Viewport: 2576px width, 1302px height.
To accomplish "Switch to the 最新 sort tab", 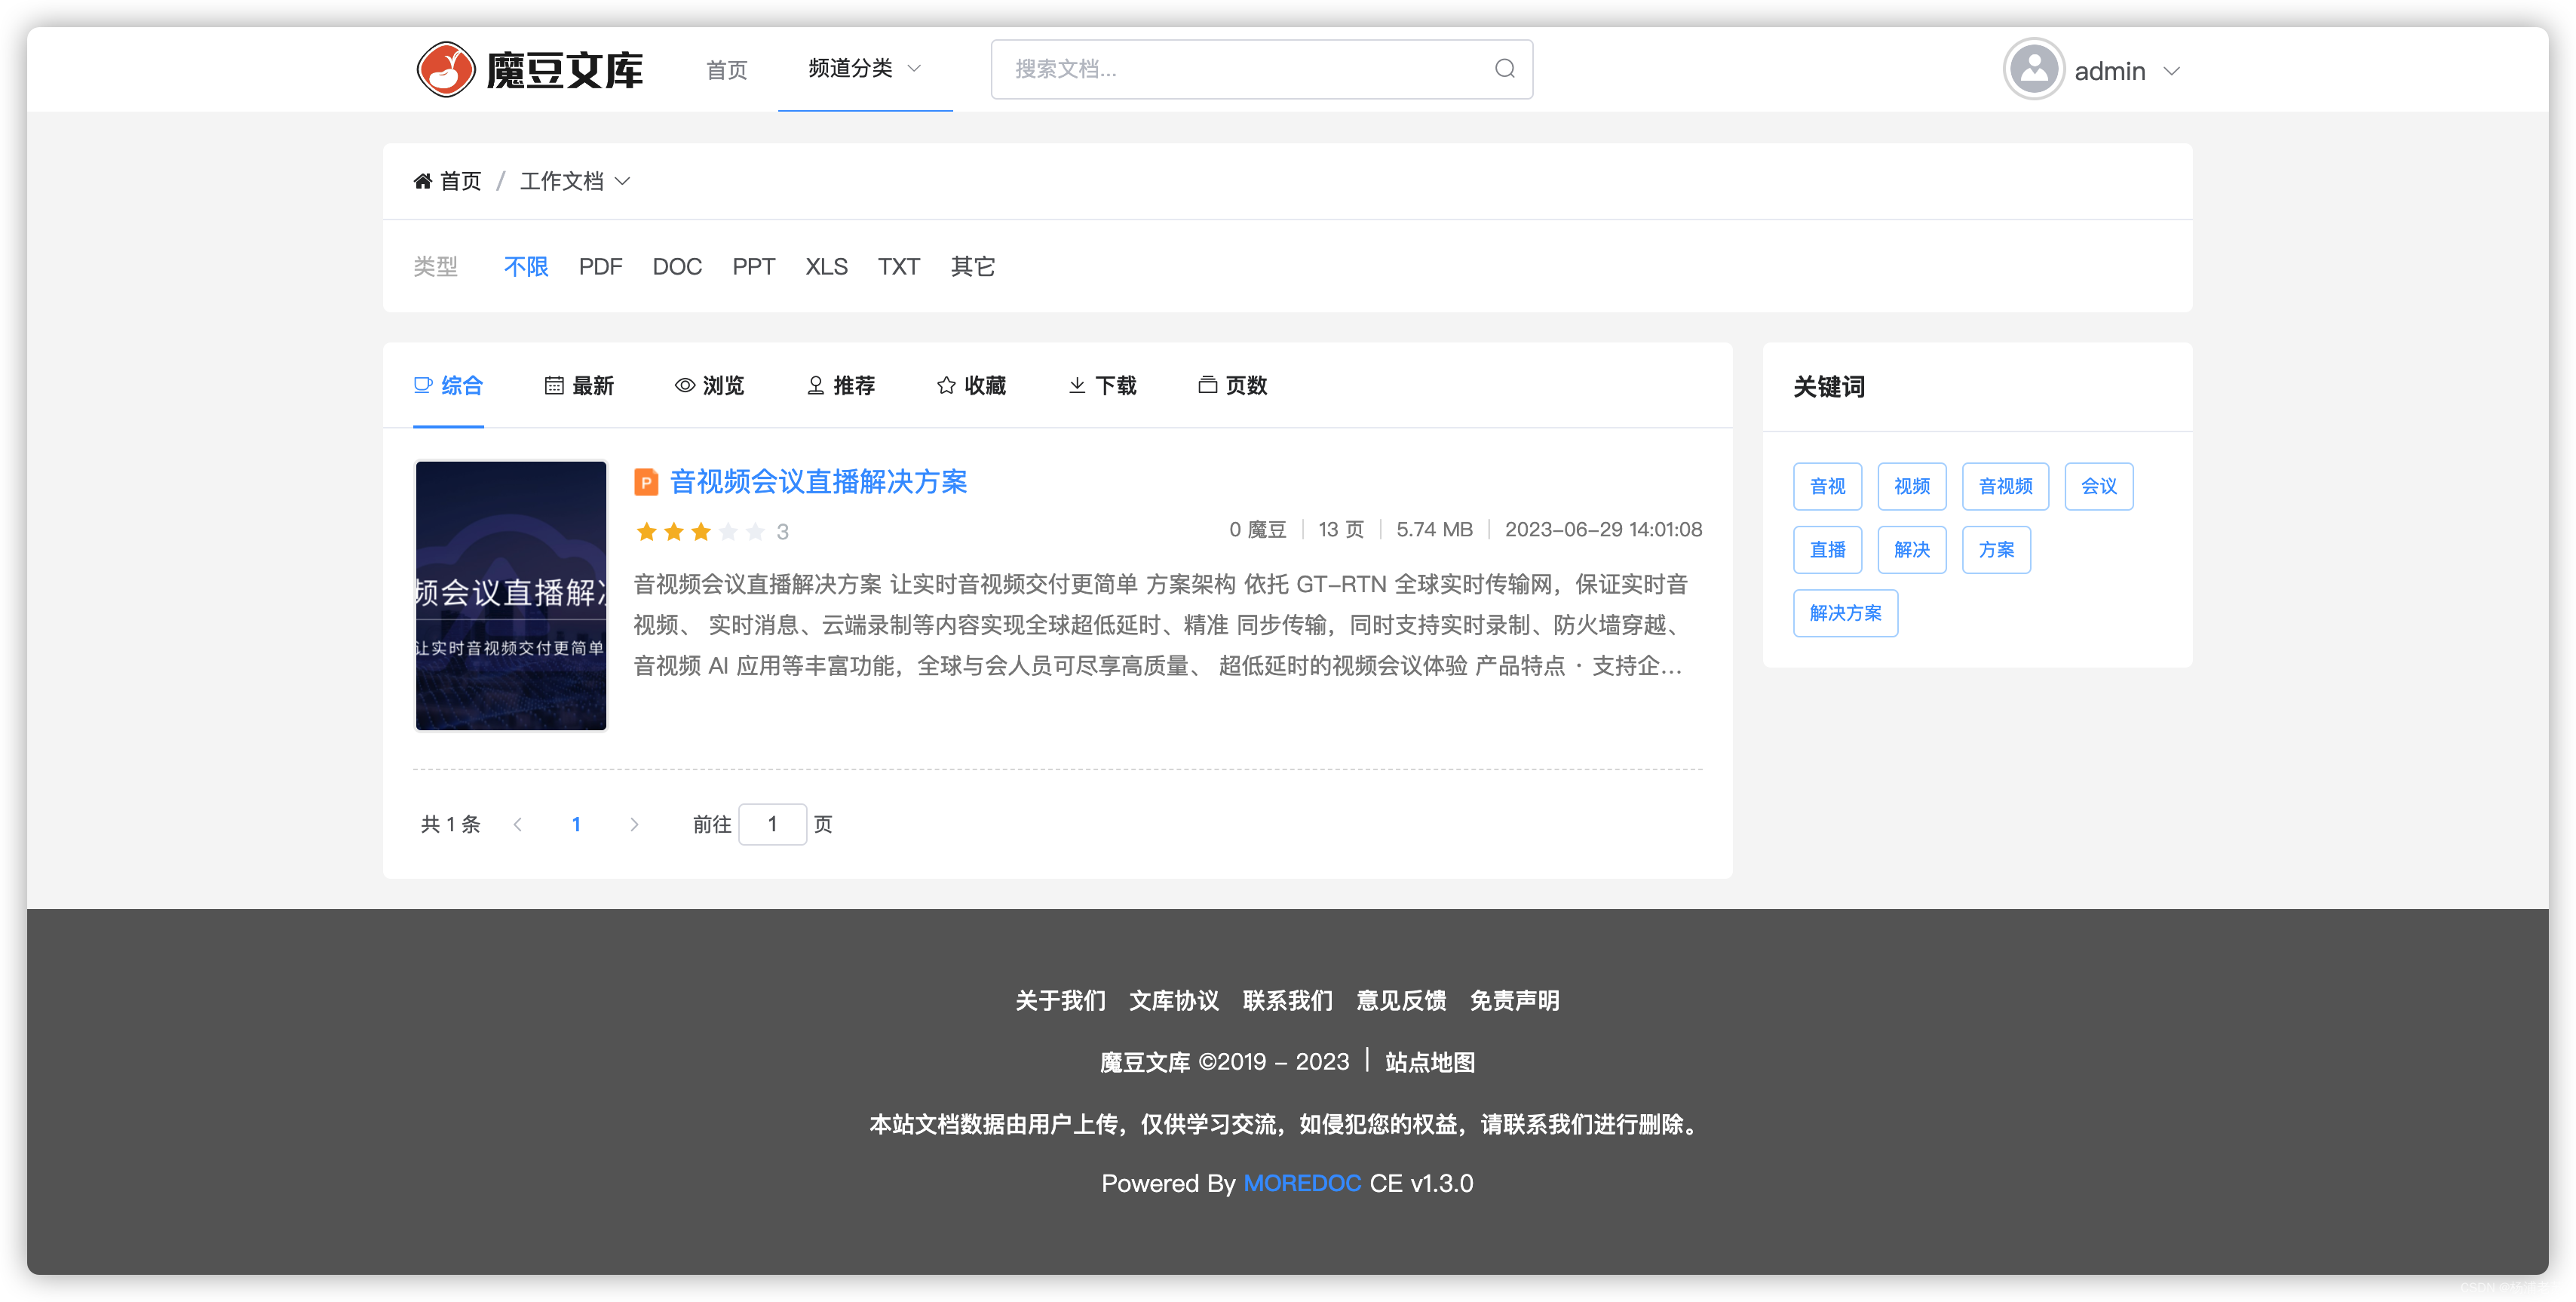I will point(579,386).
